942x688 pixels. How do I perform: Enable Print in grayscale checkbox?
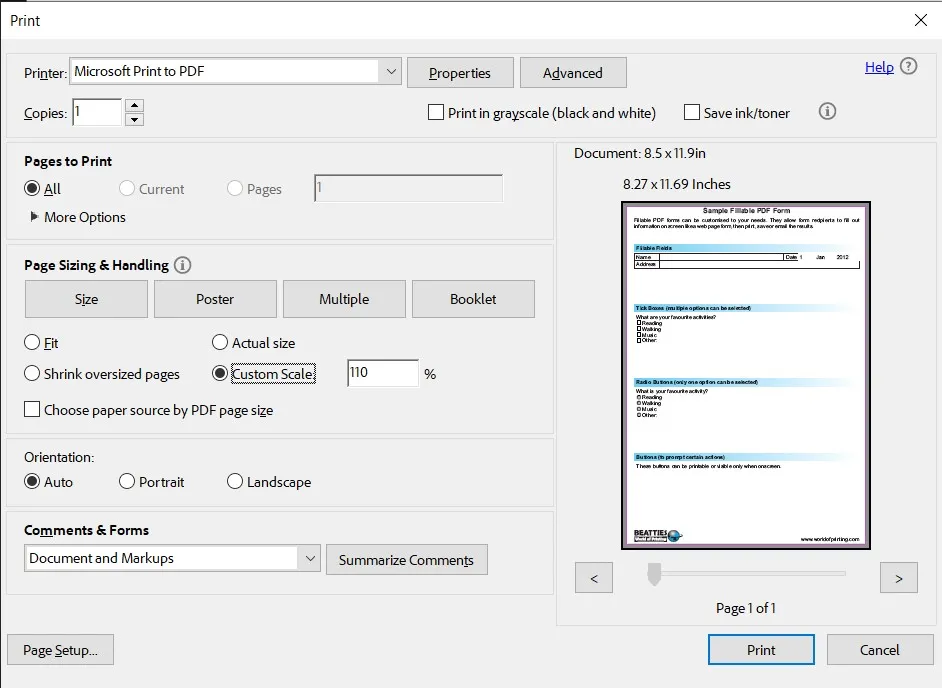(436, 113)
